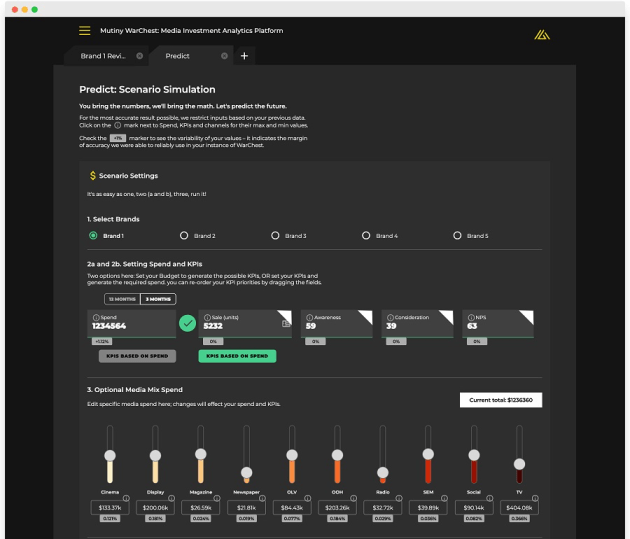Click the info icon next to Sale (units)
Screen dimensions: 630x539
point(207,317)
